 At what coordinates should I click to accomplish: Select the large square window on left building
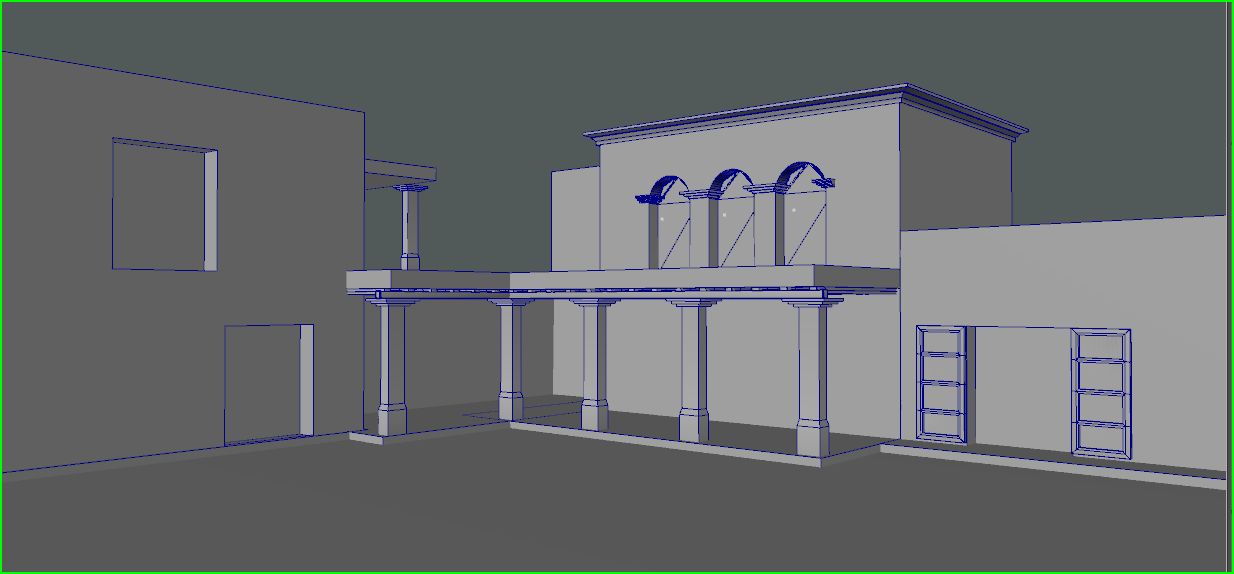(x=160, y=205)
